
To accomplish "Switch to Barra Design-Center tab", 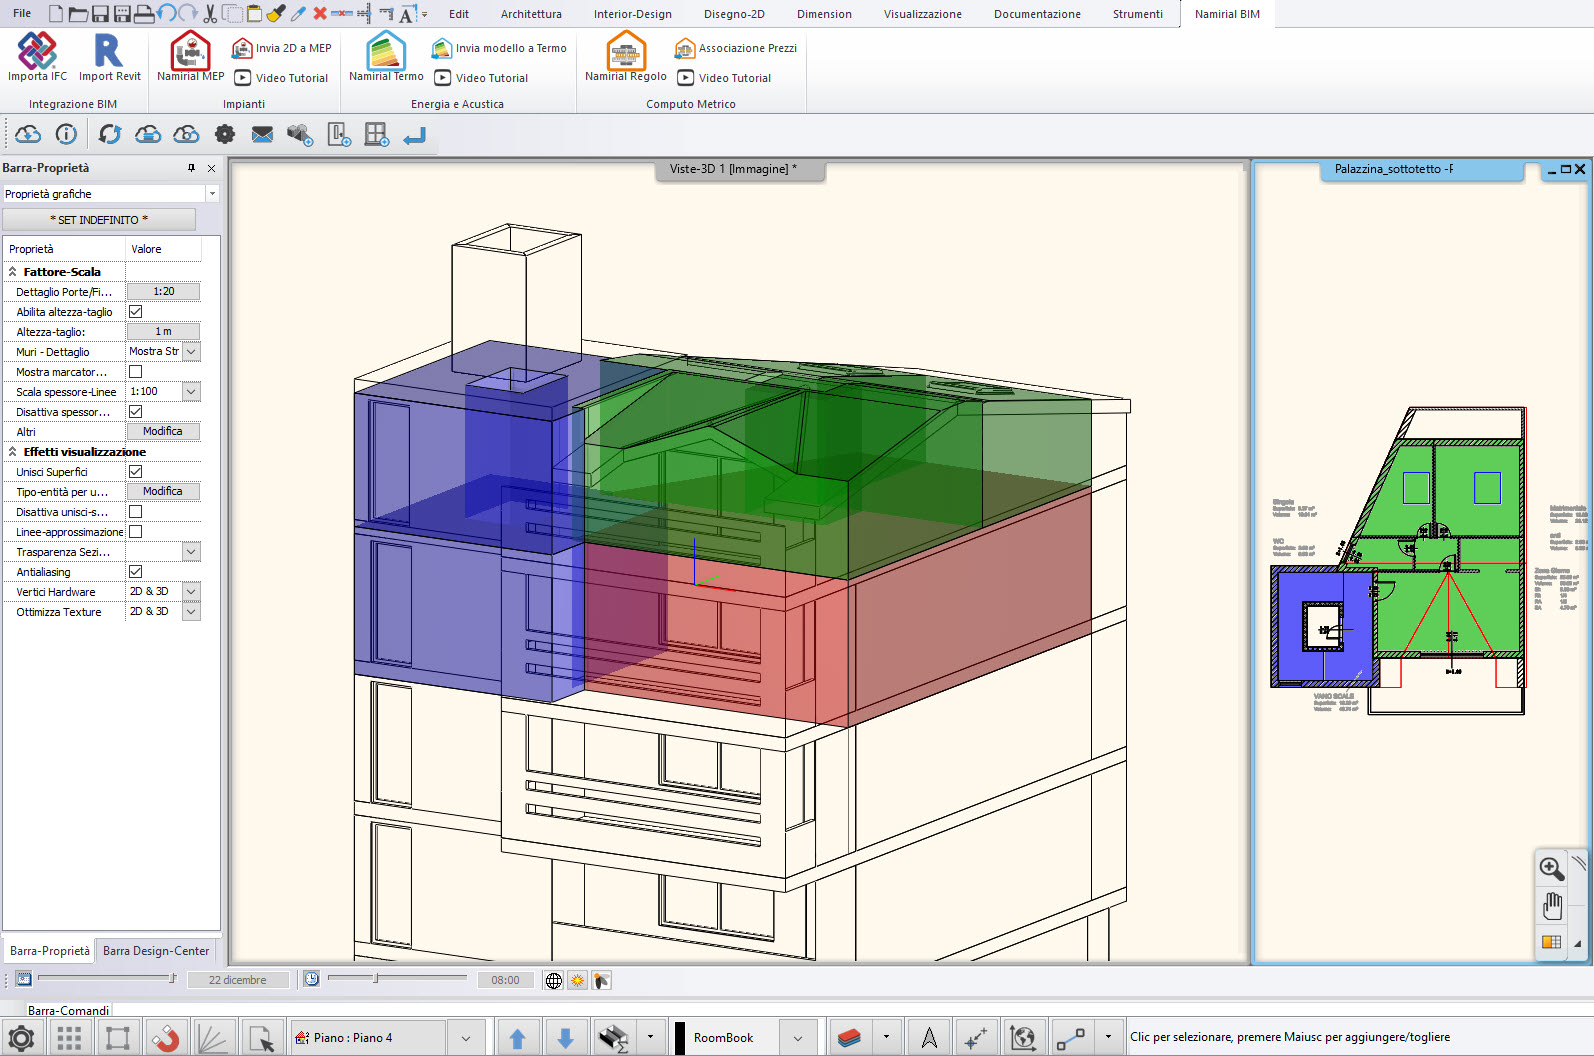I will [x=156, y=951].
